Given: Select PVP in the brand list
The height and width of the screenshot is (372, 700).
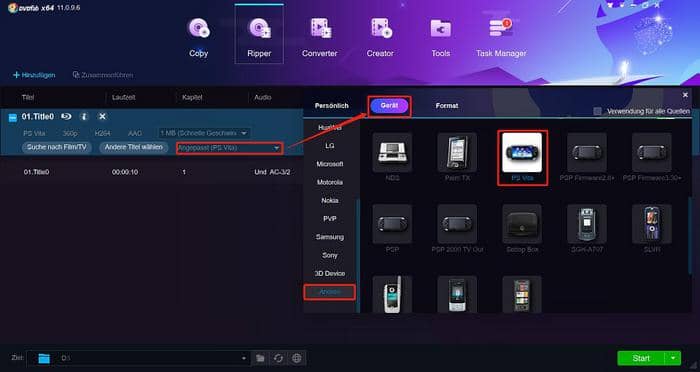Looking at the screenshot, I should pos(330,219).
